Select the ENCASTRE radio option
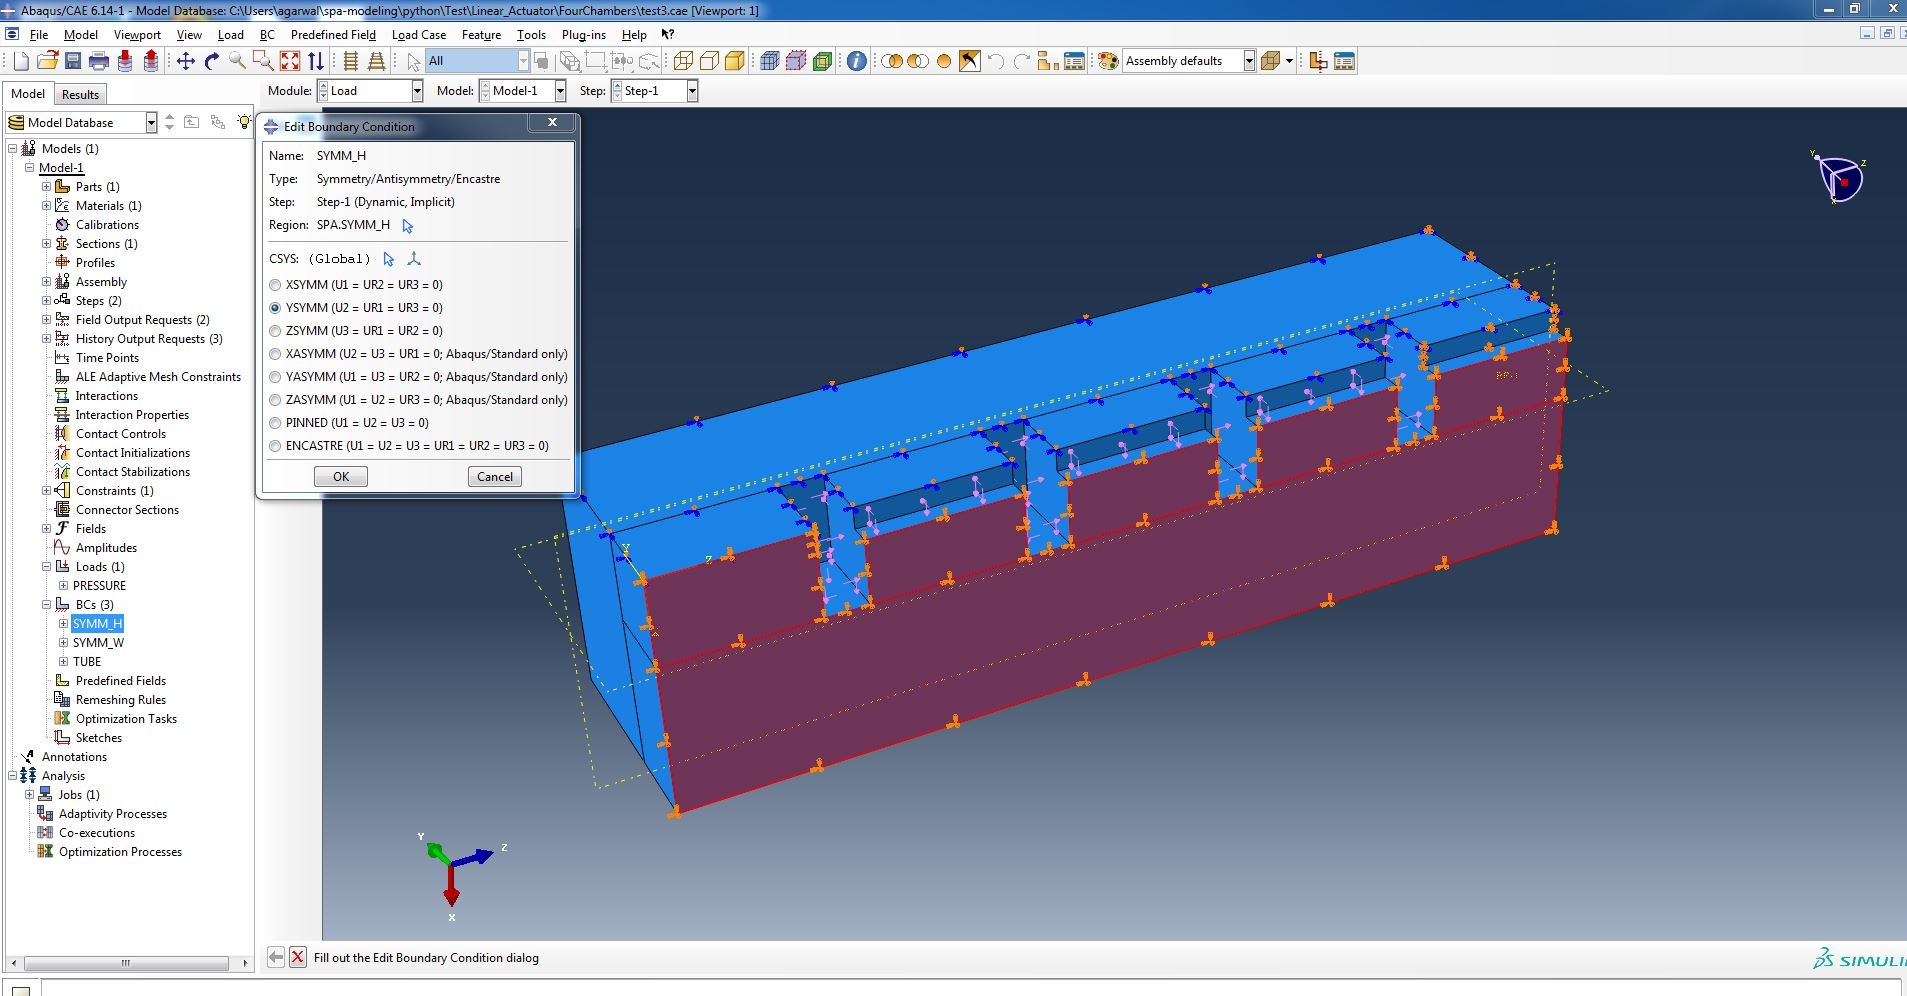This screenshot has height=996, width=1907. pyautogui.click(x=275, y=446)
